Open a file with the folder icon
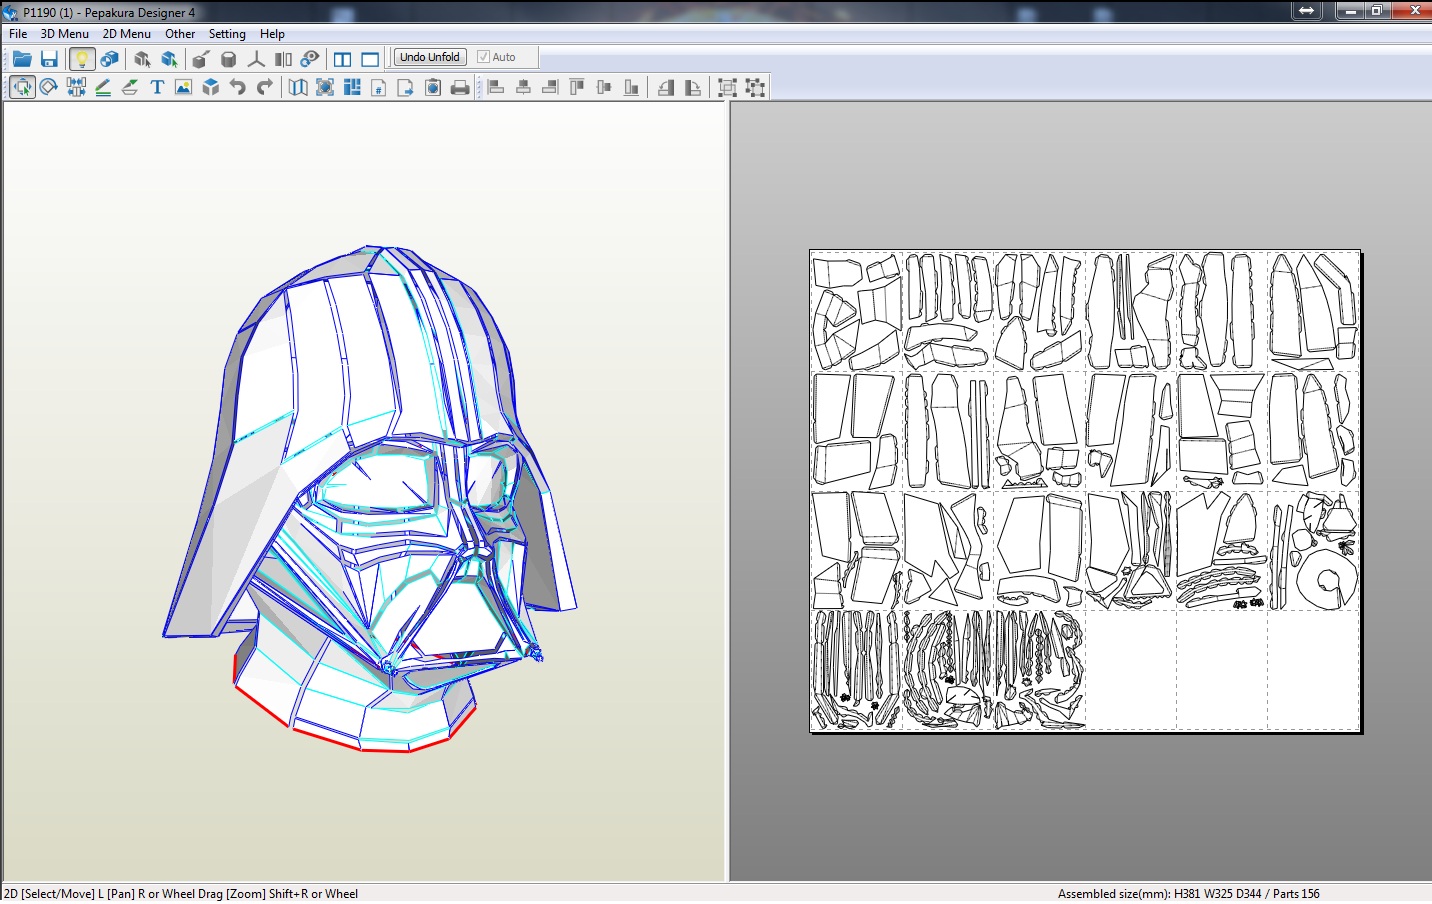The image size is (1432, 904). (x=21, y=59)
